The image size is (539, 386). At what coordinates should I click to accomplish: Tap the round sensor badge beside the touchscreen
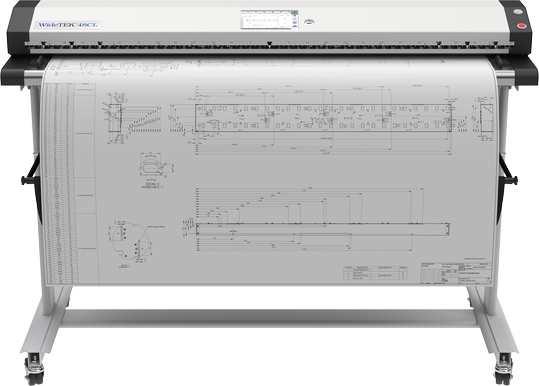(309, 22)
